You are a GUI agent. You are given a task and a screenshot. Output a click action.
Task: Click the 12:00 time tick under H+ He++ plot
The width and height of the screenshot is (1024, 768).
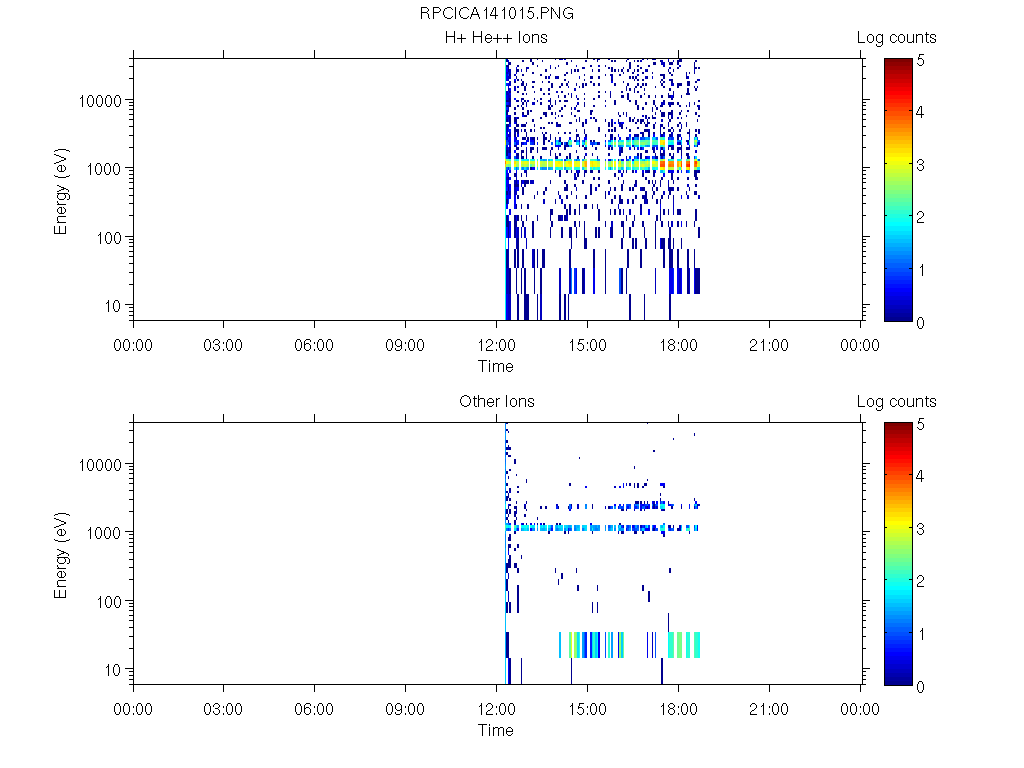click(x=496, y=345)
